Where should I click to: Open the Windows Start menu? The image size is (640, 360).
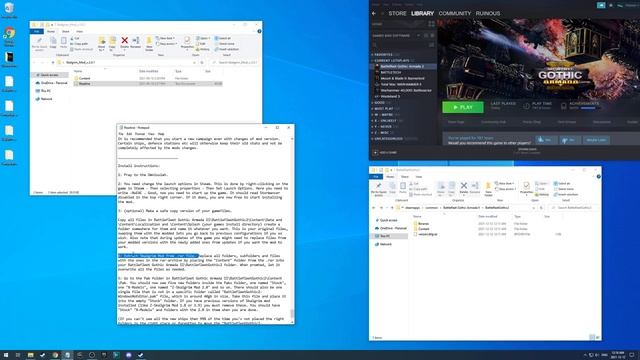pyautogui.click(x=6, y=355)
